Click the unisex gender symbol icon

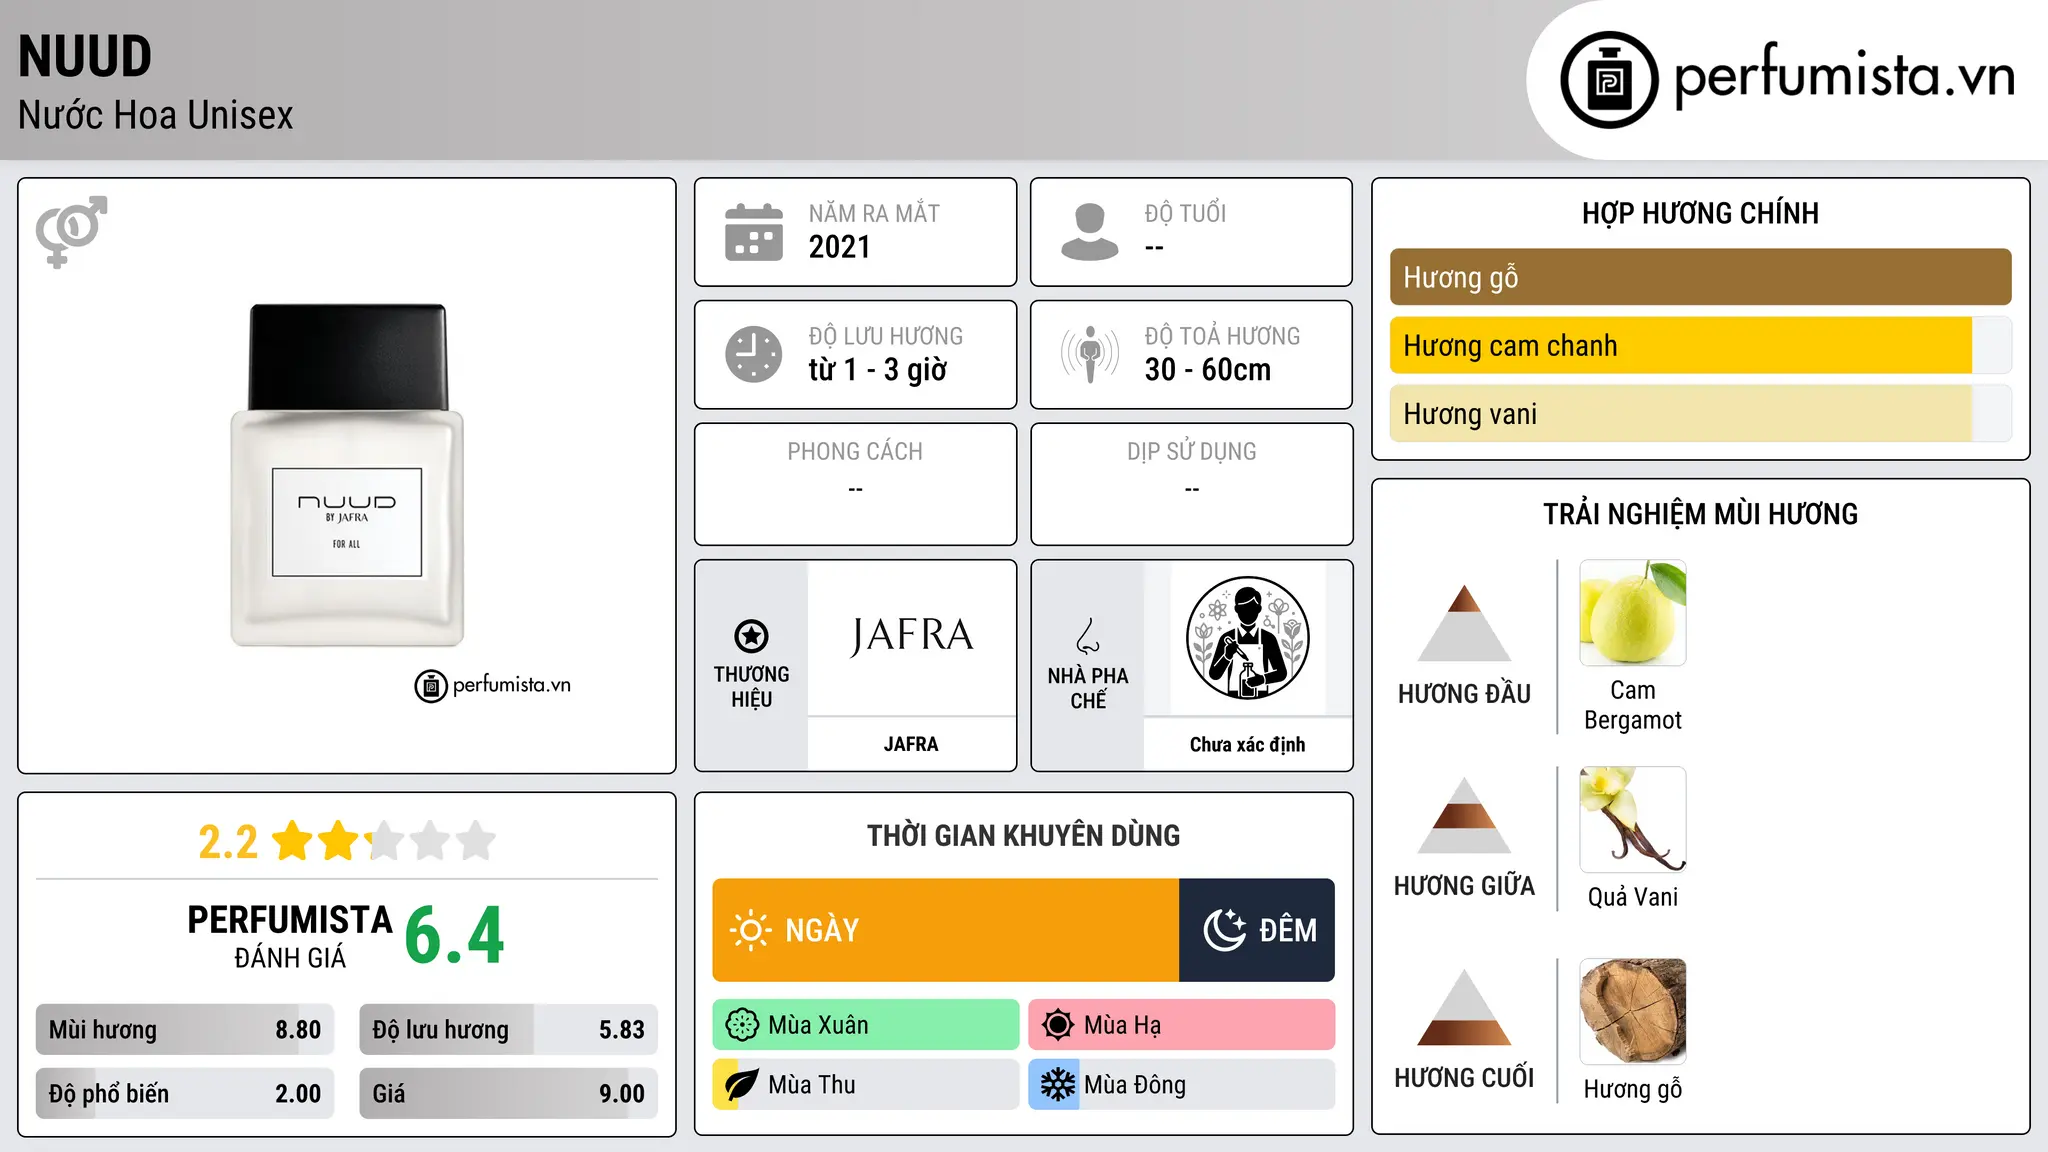71,231
